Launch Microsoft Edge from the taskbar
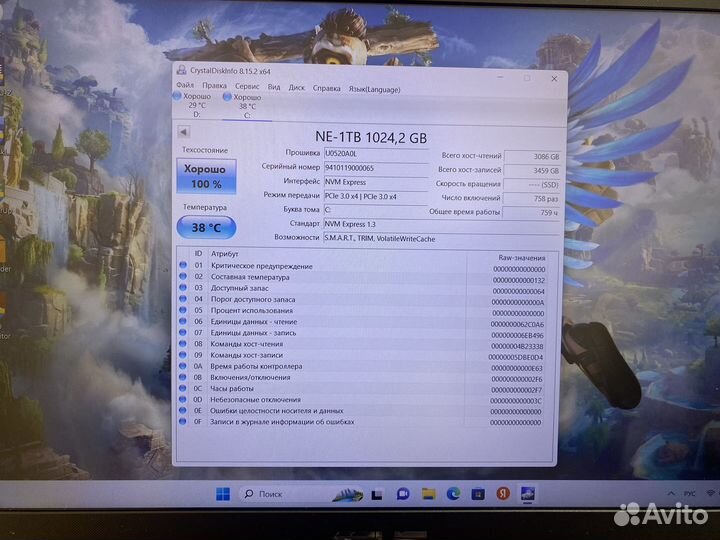Image resolution: width=720 pixels, height=540 pixels. (454, 494)
